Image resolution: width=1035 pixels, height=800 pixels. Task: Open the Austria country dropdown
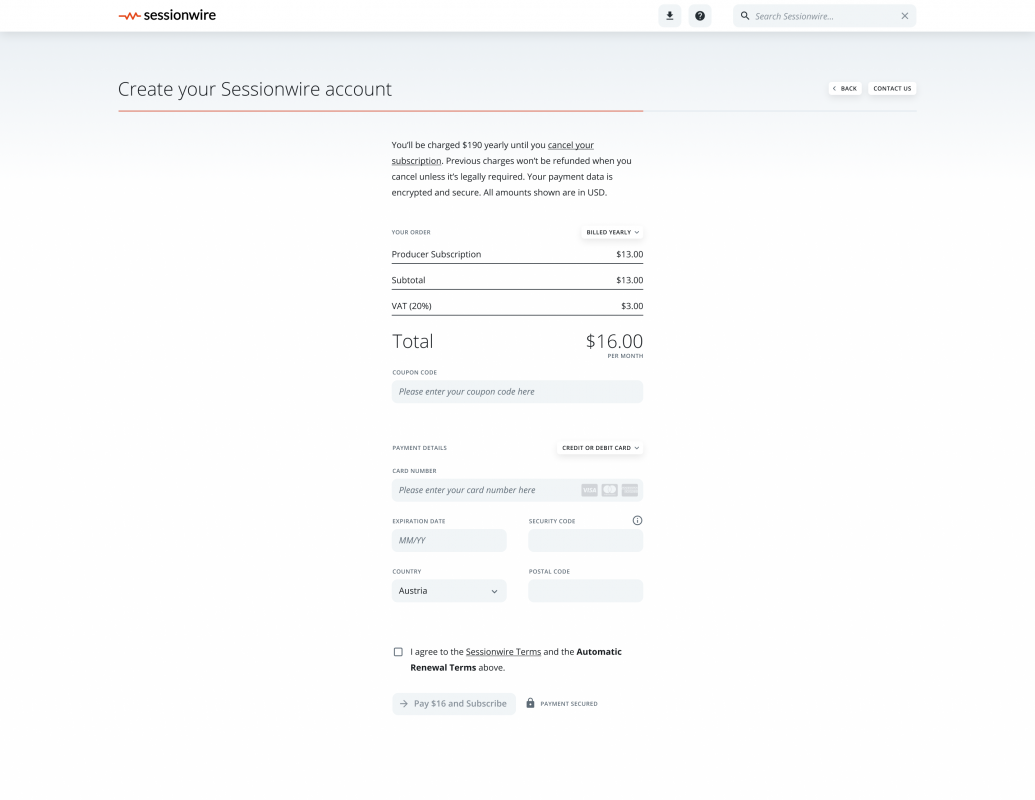pos(449,591)
